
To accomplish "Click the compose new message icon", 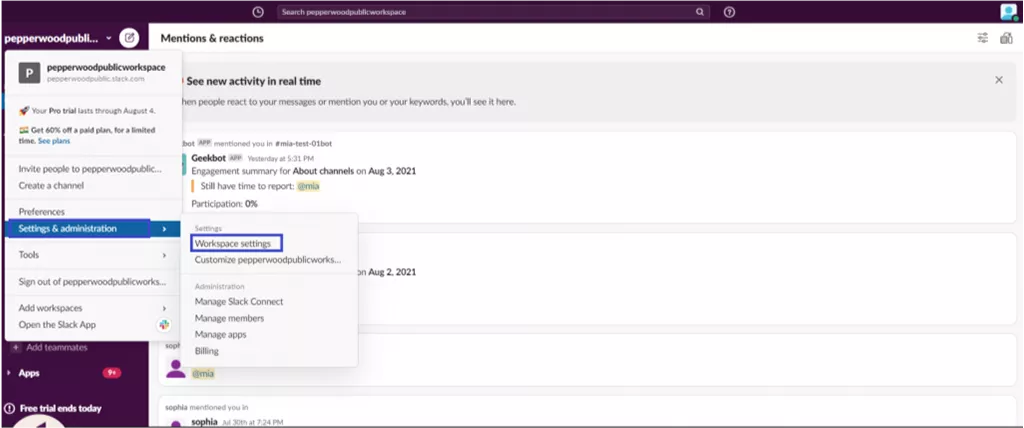I will tap(129, 38).
